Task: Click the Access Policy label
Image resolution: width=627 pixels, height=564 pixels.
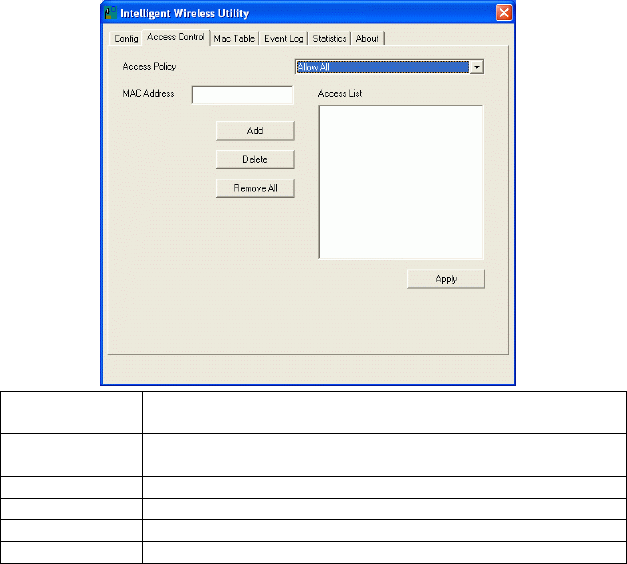Action: point(150,67)
